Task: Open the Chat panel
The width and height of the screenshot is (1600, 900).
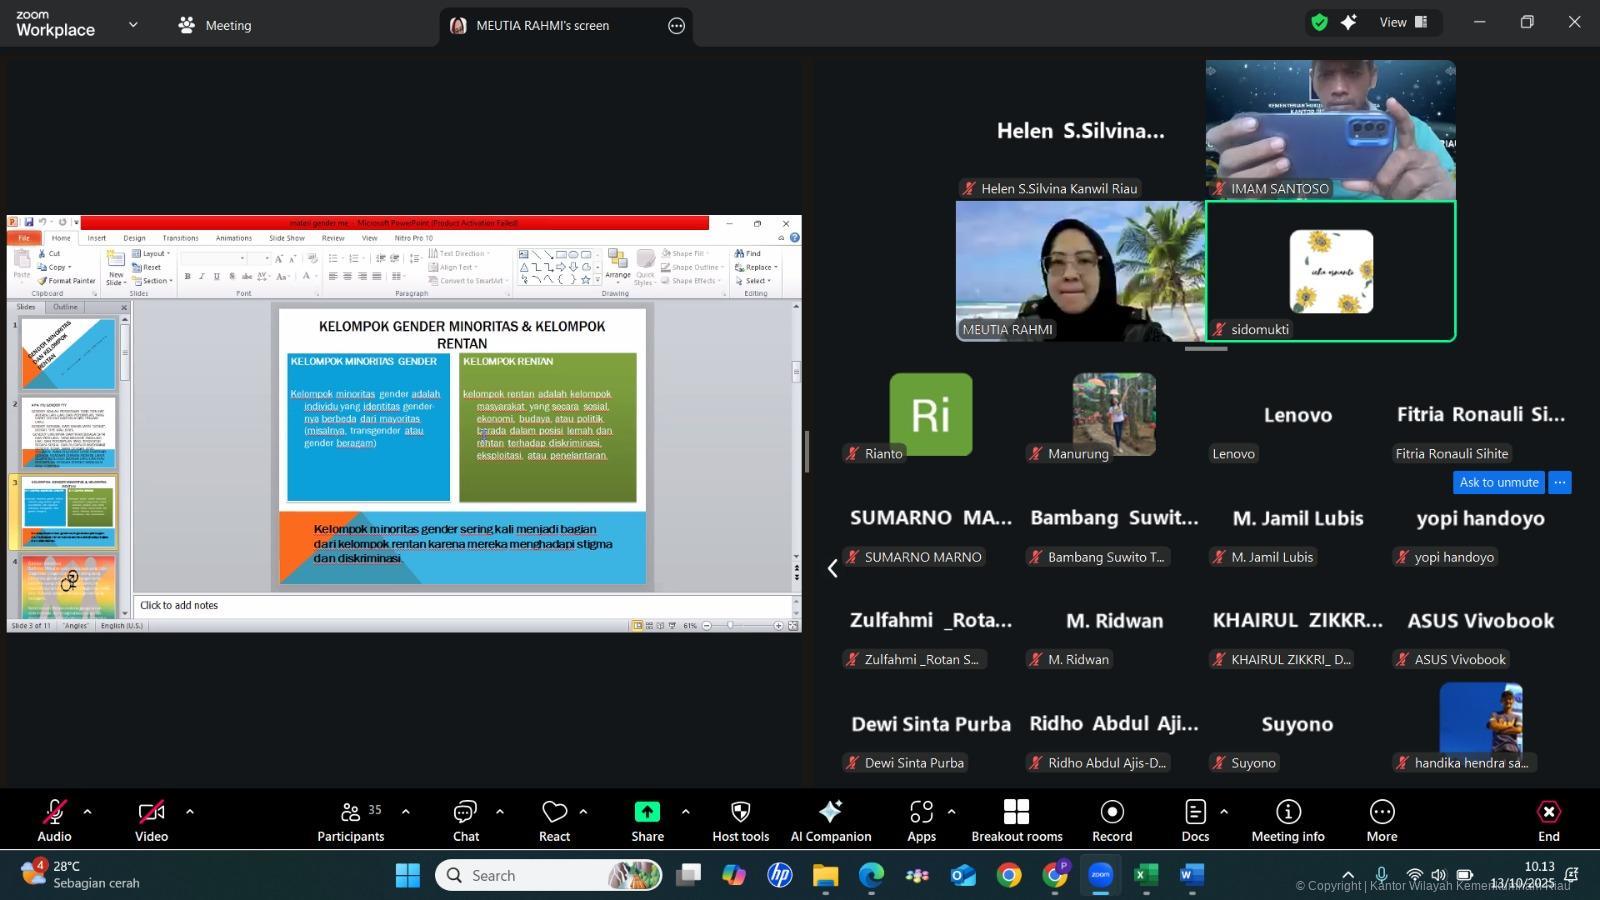Action: pos(465,820)
